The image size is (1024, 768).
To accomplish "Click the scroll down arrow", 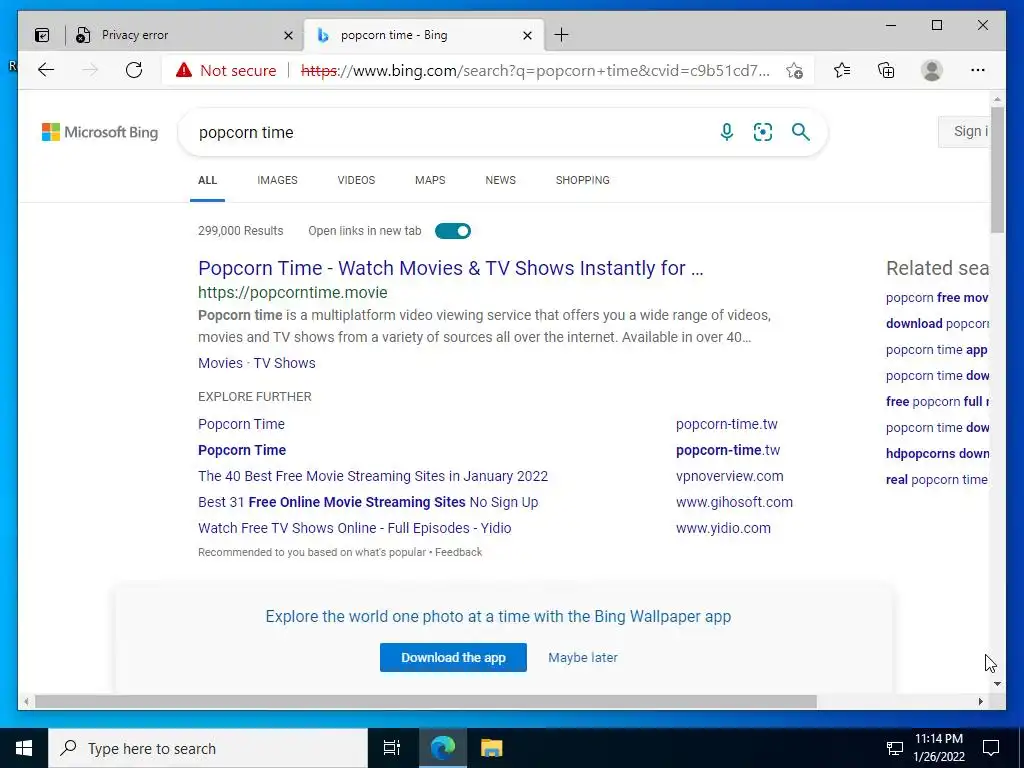I will click(x=997, y=684).
